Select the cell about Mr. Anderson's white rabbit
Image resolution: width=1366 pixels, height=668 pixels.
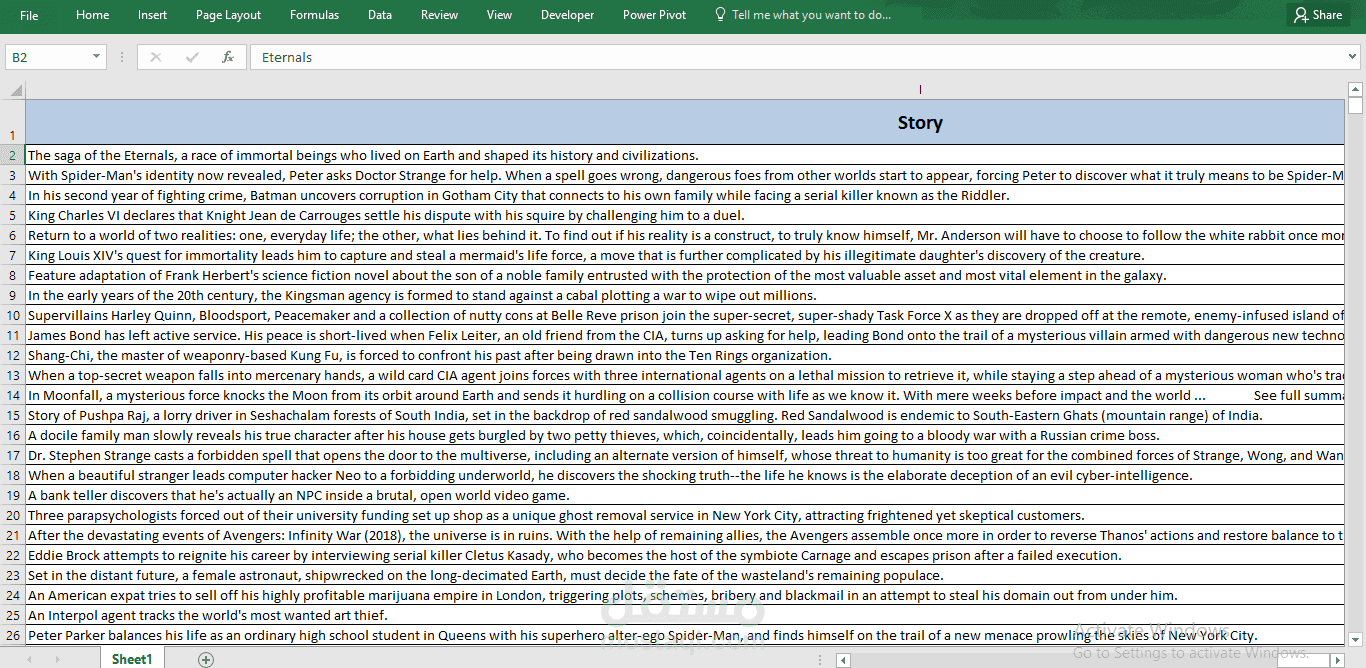[x=684, y=235]
